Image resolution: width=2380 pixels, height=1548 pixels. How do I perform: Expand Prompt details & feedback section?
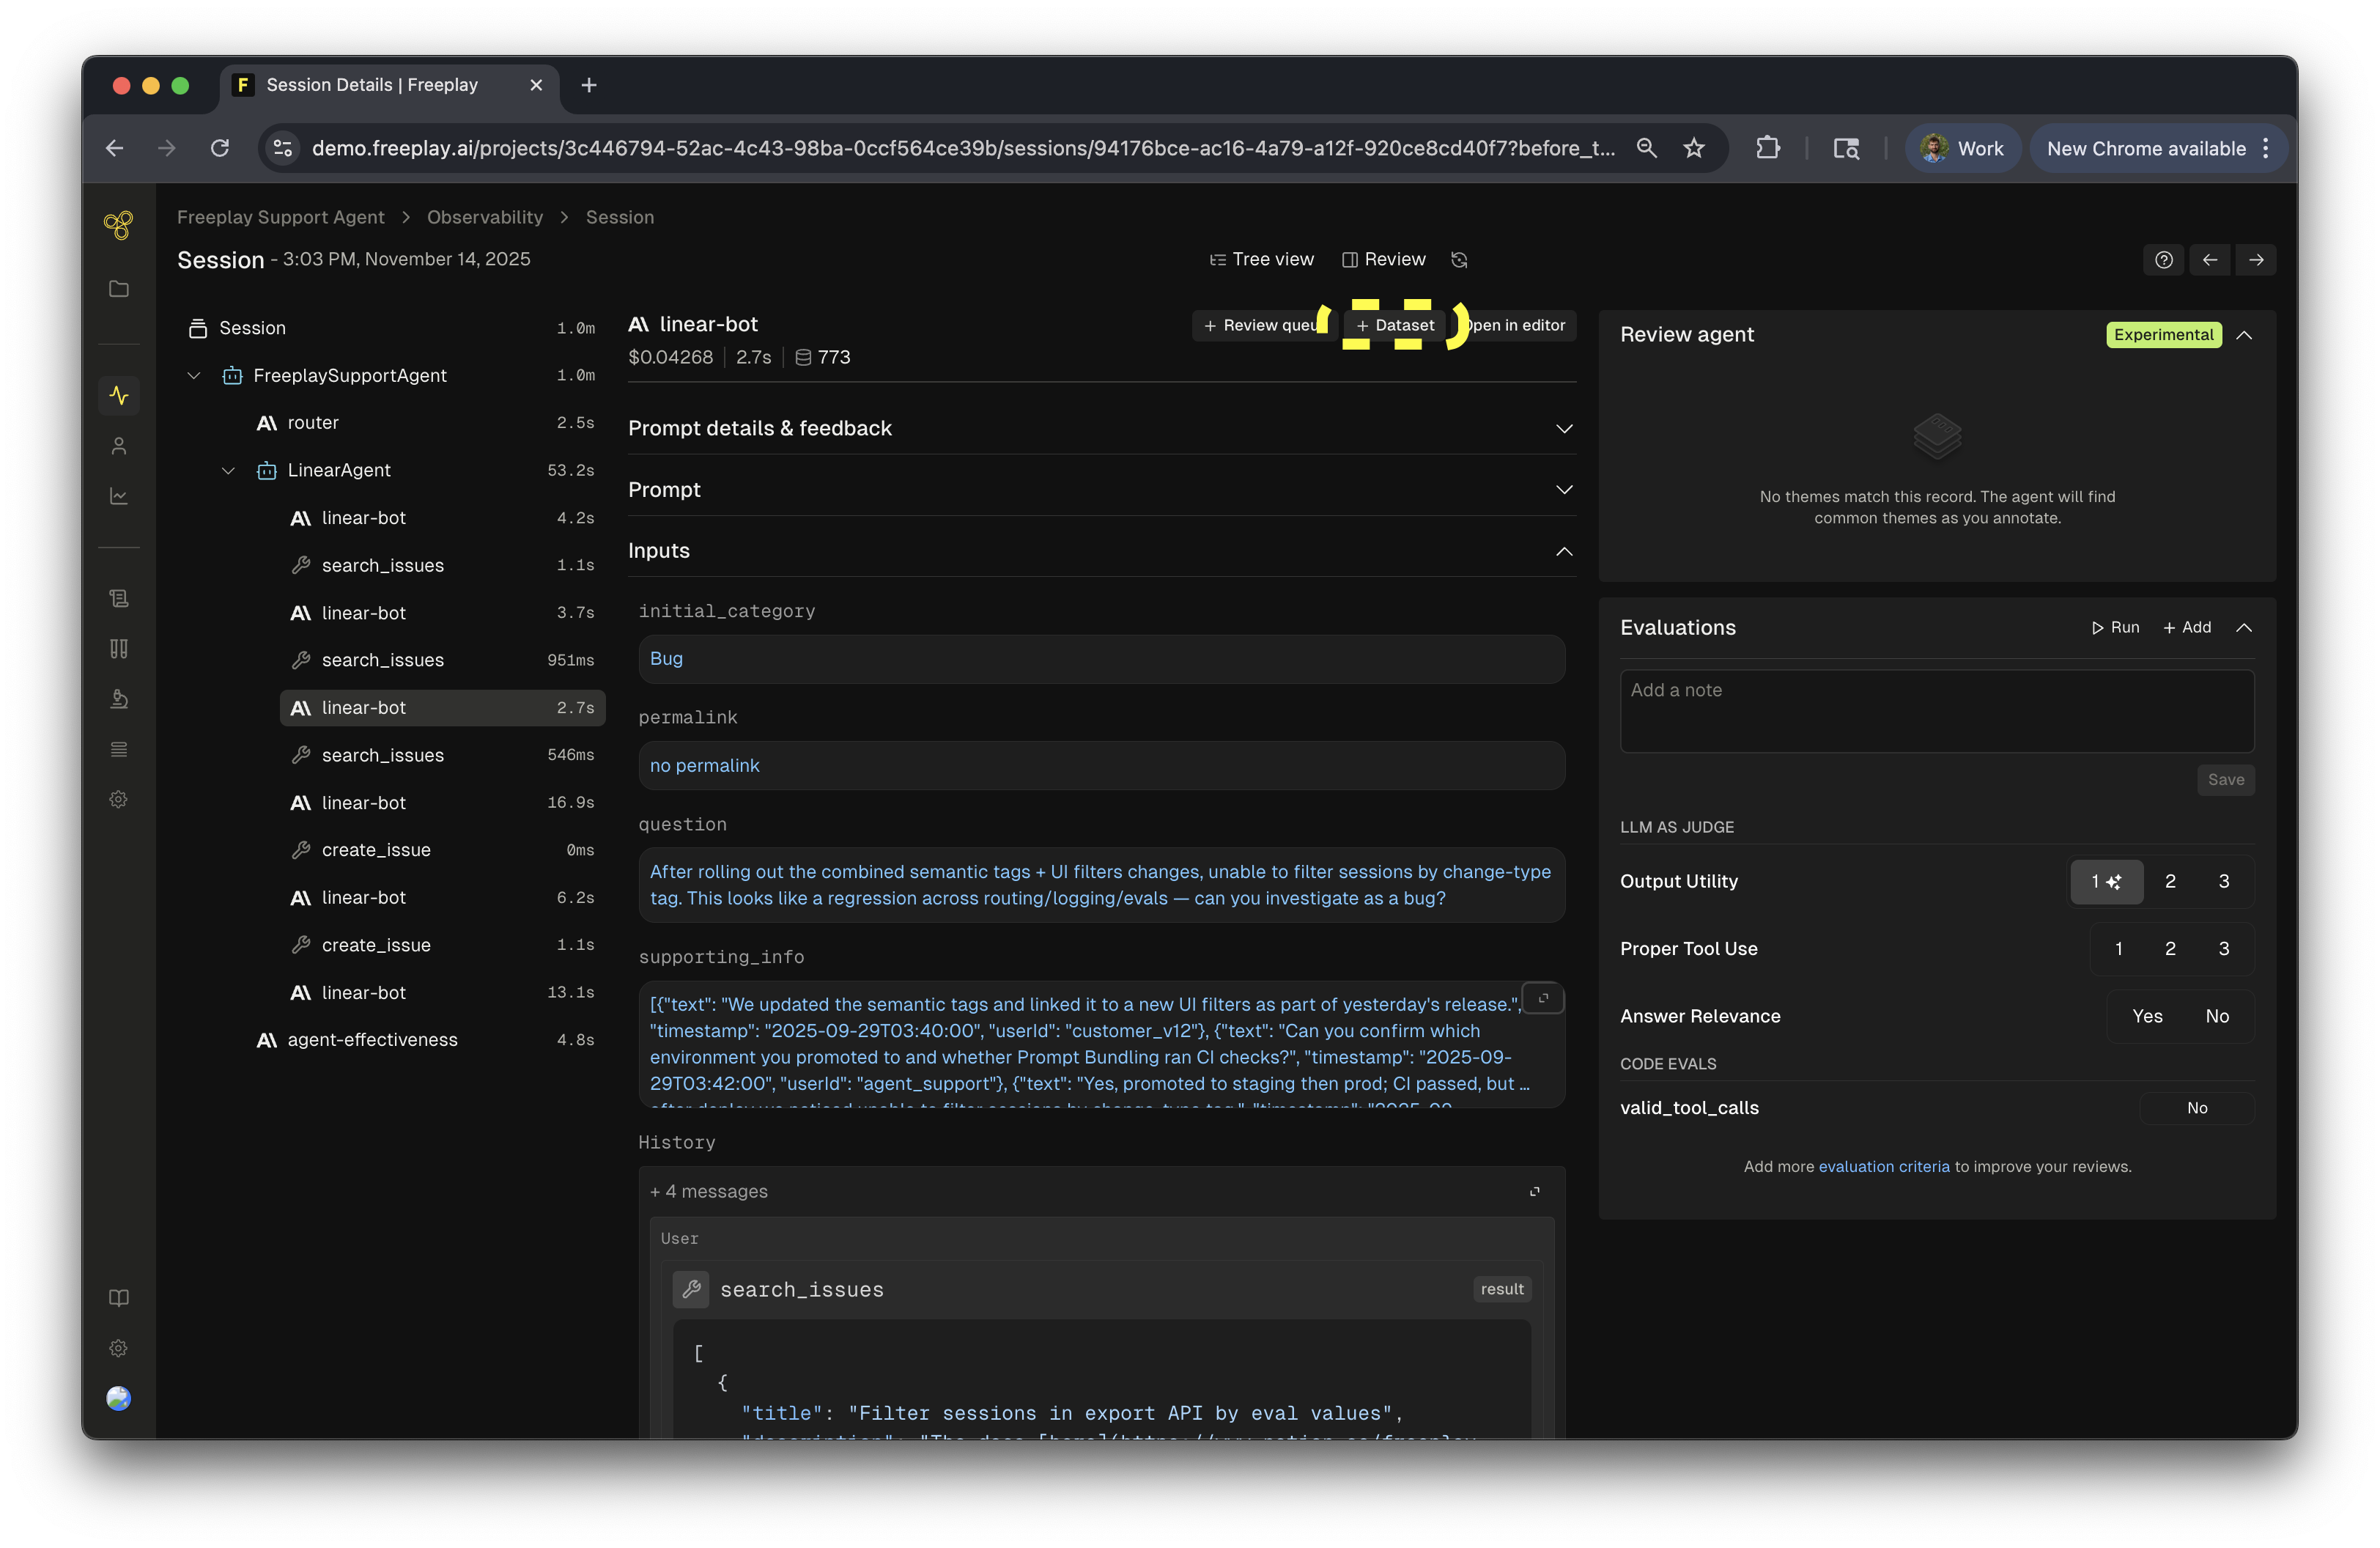click(x=1563, y=428)
